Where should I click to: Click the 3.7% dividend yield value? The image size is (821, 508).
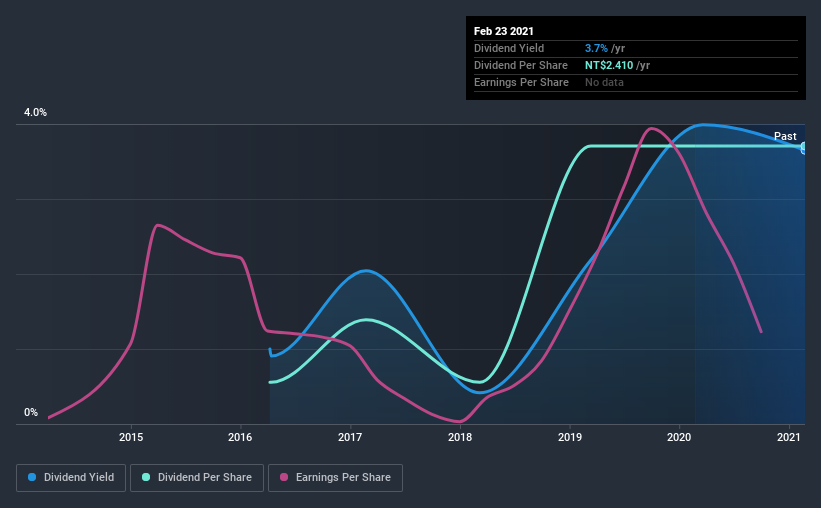click(596, 48)
